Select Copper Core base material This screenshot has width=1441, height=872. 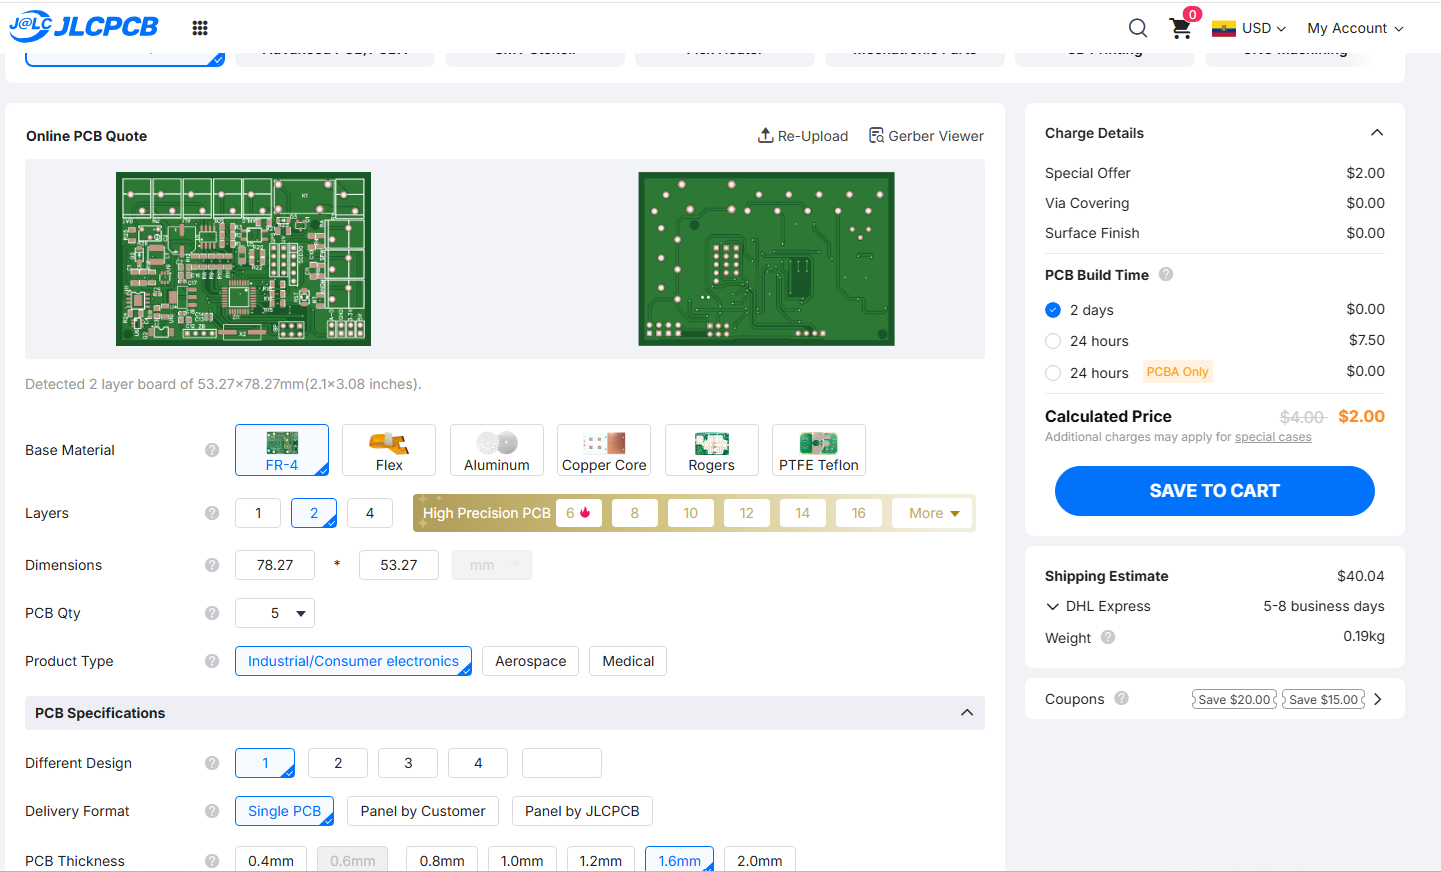pyautogui.click(x=604, y=450)
